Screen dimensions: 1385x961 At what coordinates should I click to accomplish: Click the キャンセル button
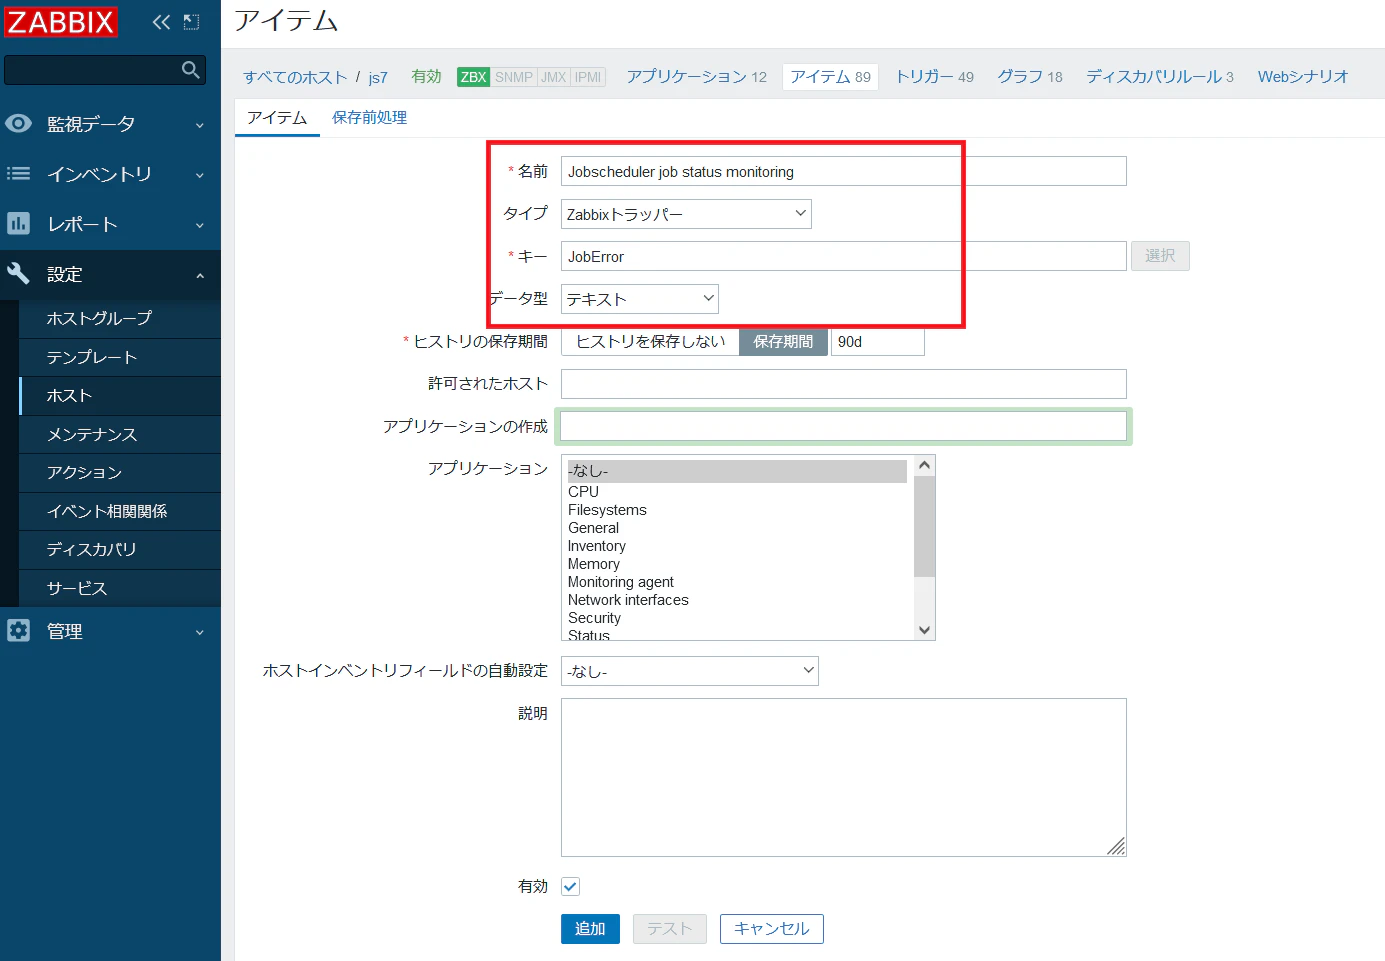click(772, 929)
